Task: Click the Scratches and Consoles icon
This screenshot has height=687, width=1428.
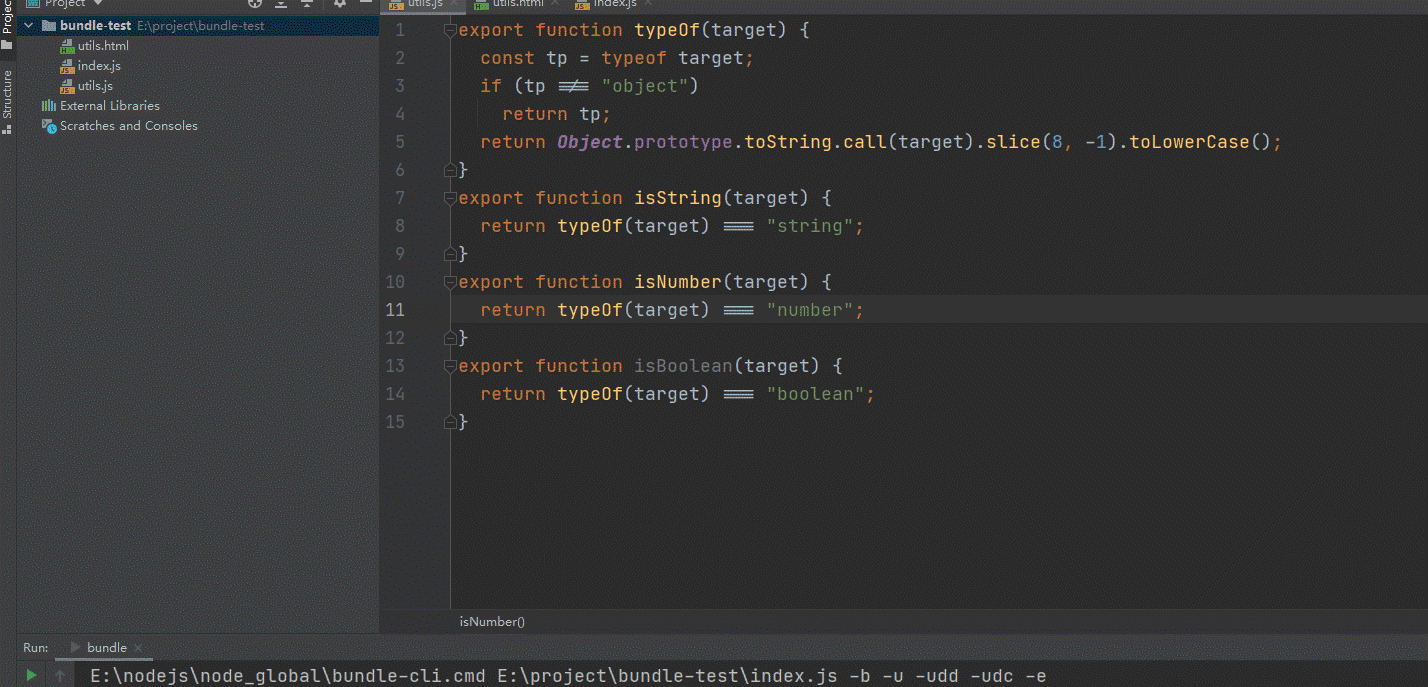Action: (49, 126)
